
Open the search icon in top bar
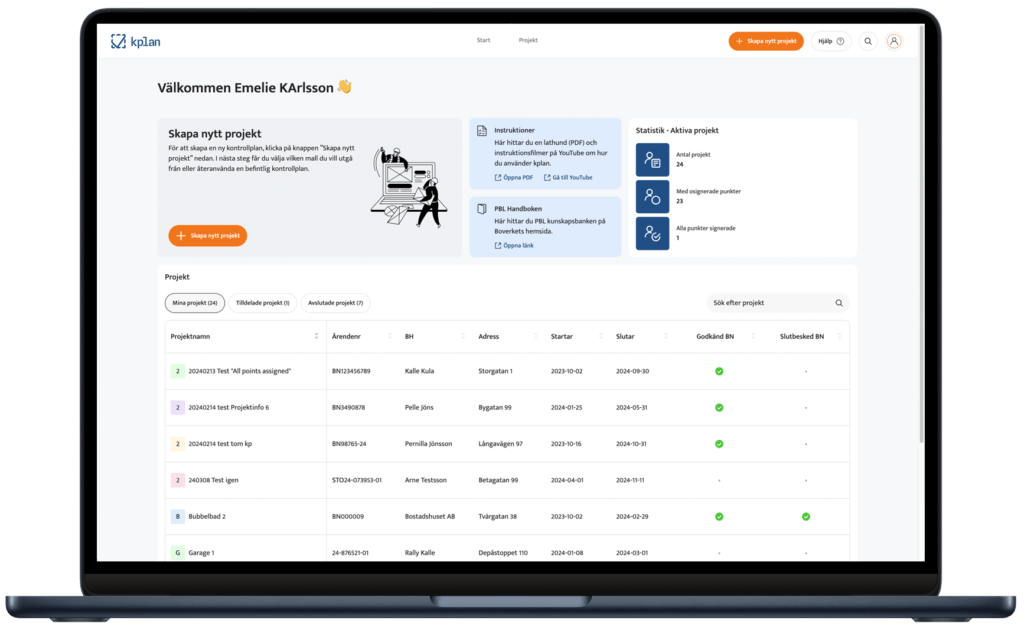[868, 41]
